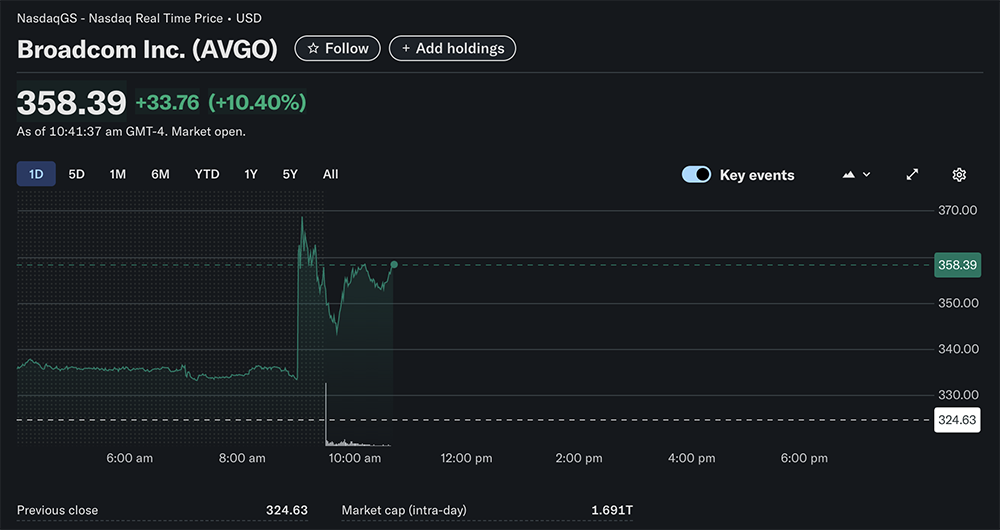This screenshot has width=1000, height=530.
Task: Switch to 5Y time range
Action: [x=290, y=174]
